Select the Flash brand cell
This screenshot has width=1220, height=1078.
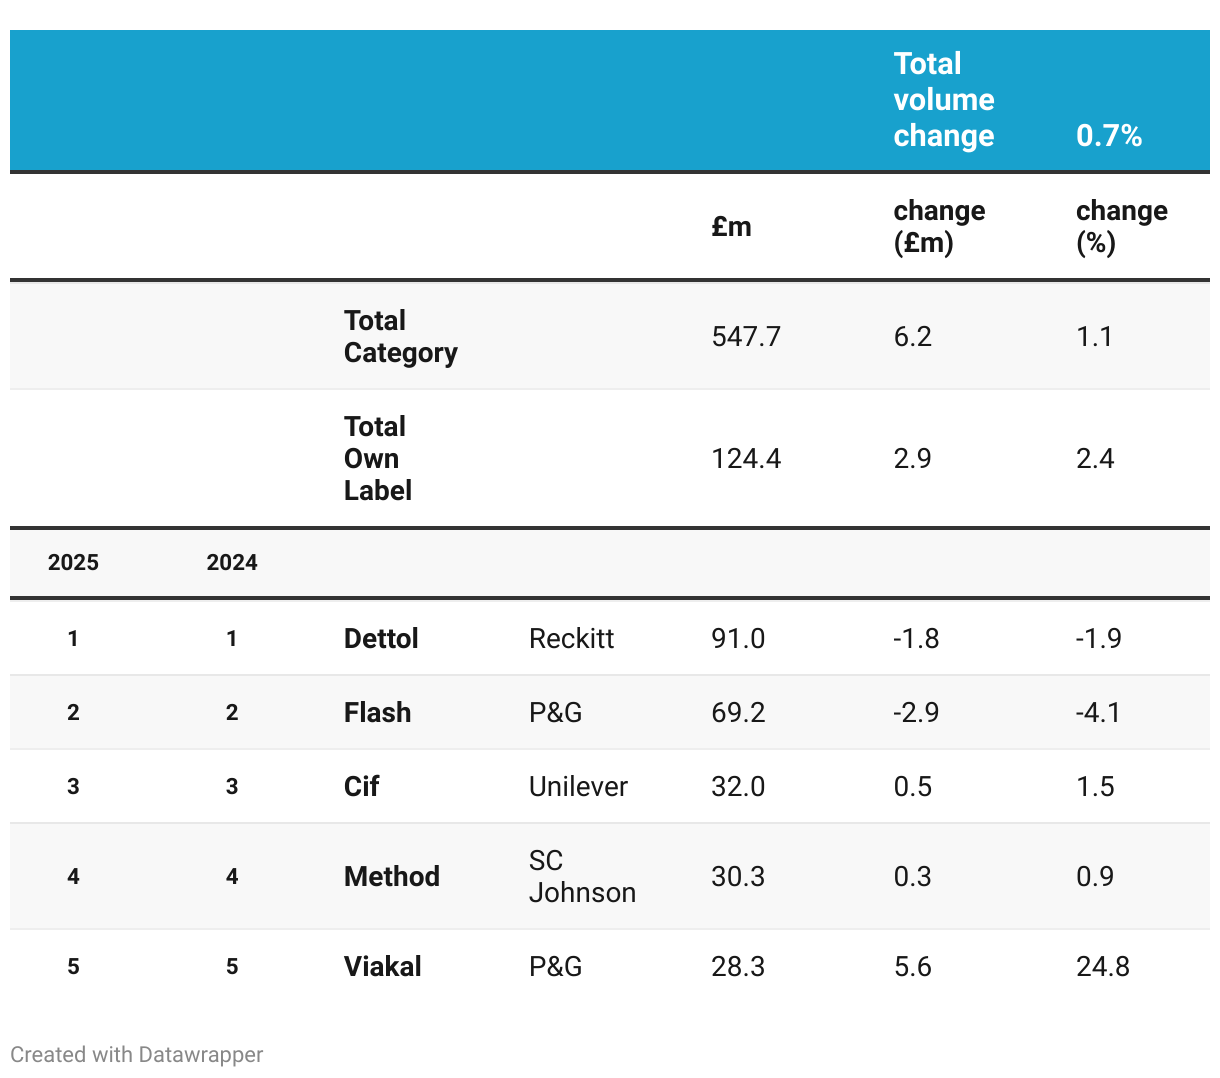pos(378,712)
